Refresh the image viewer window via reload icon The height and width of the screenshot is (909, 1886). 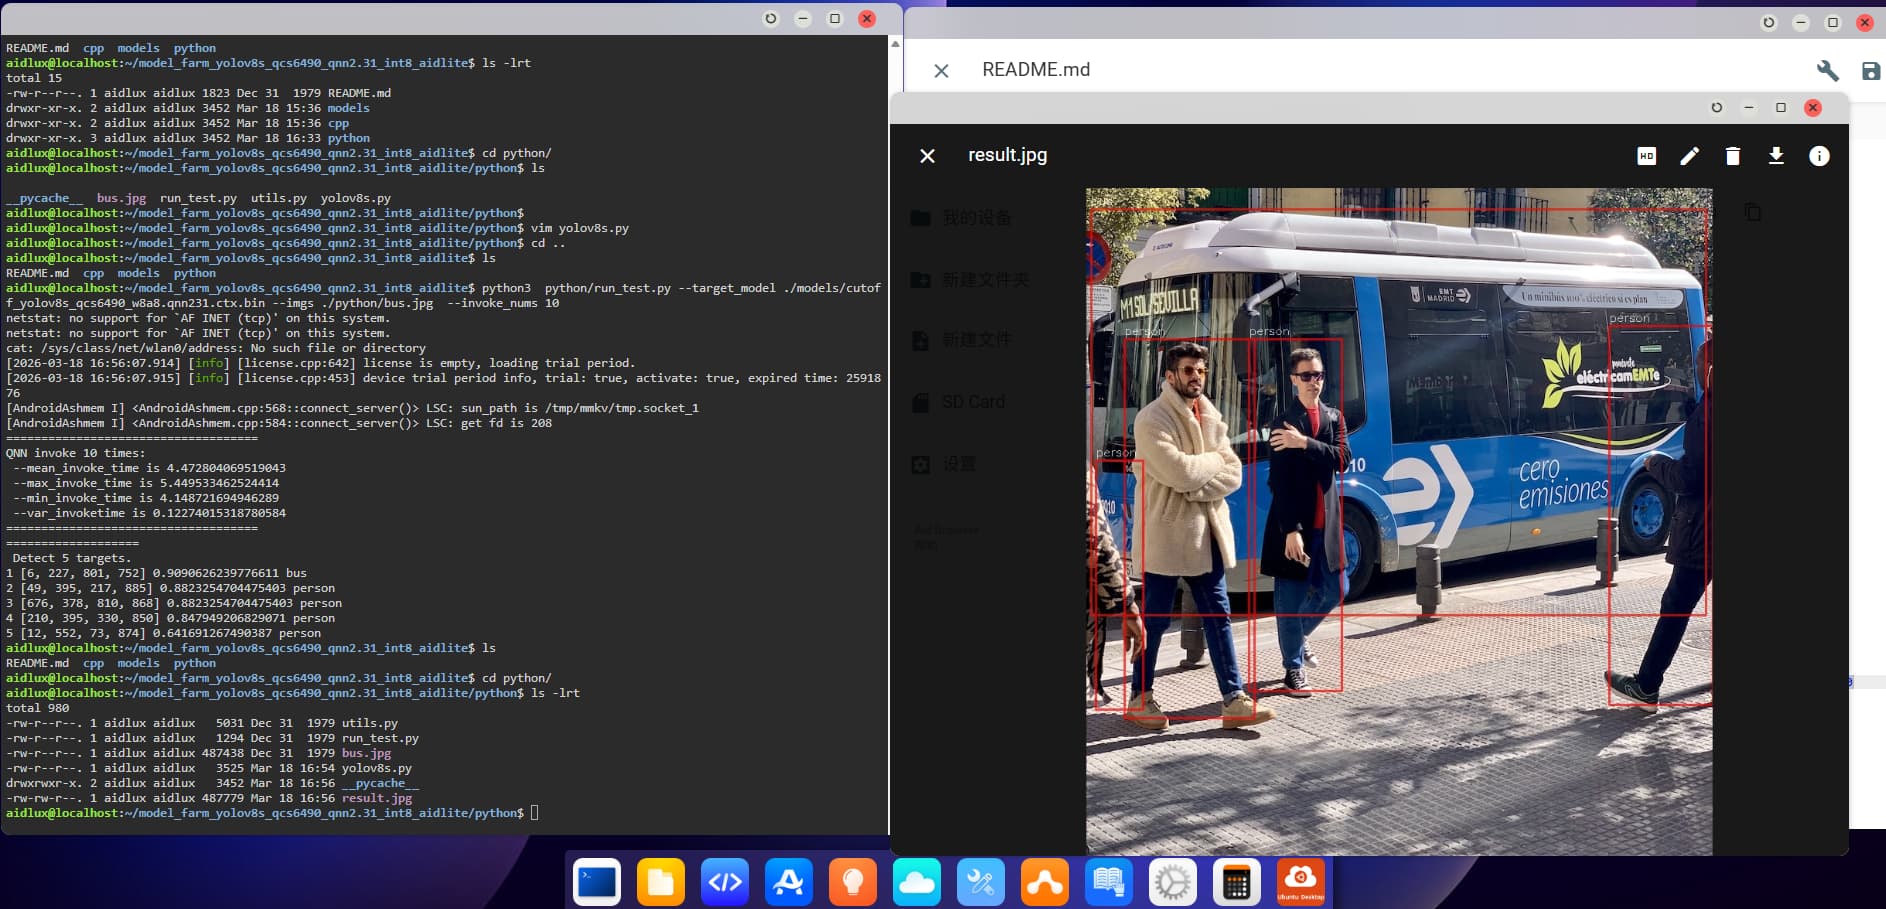(x=1716, y=108)
